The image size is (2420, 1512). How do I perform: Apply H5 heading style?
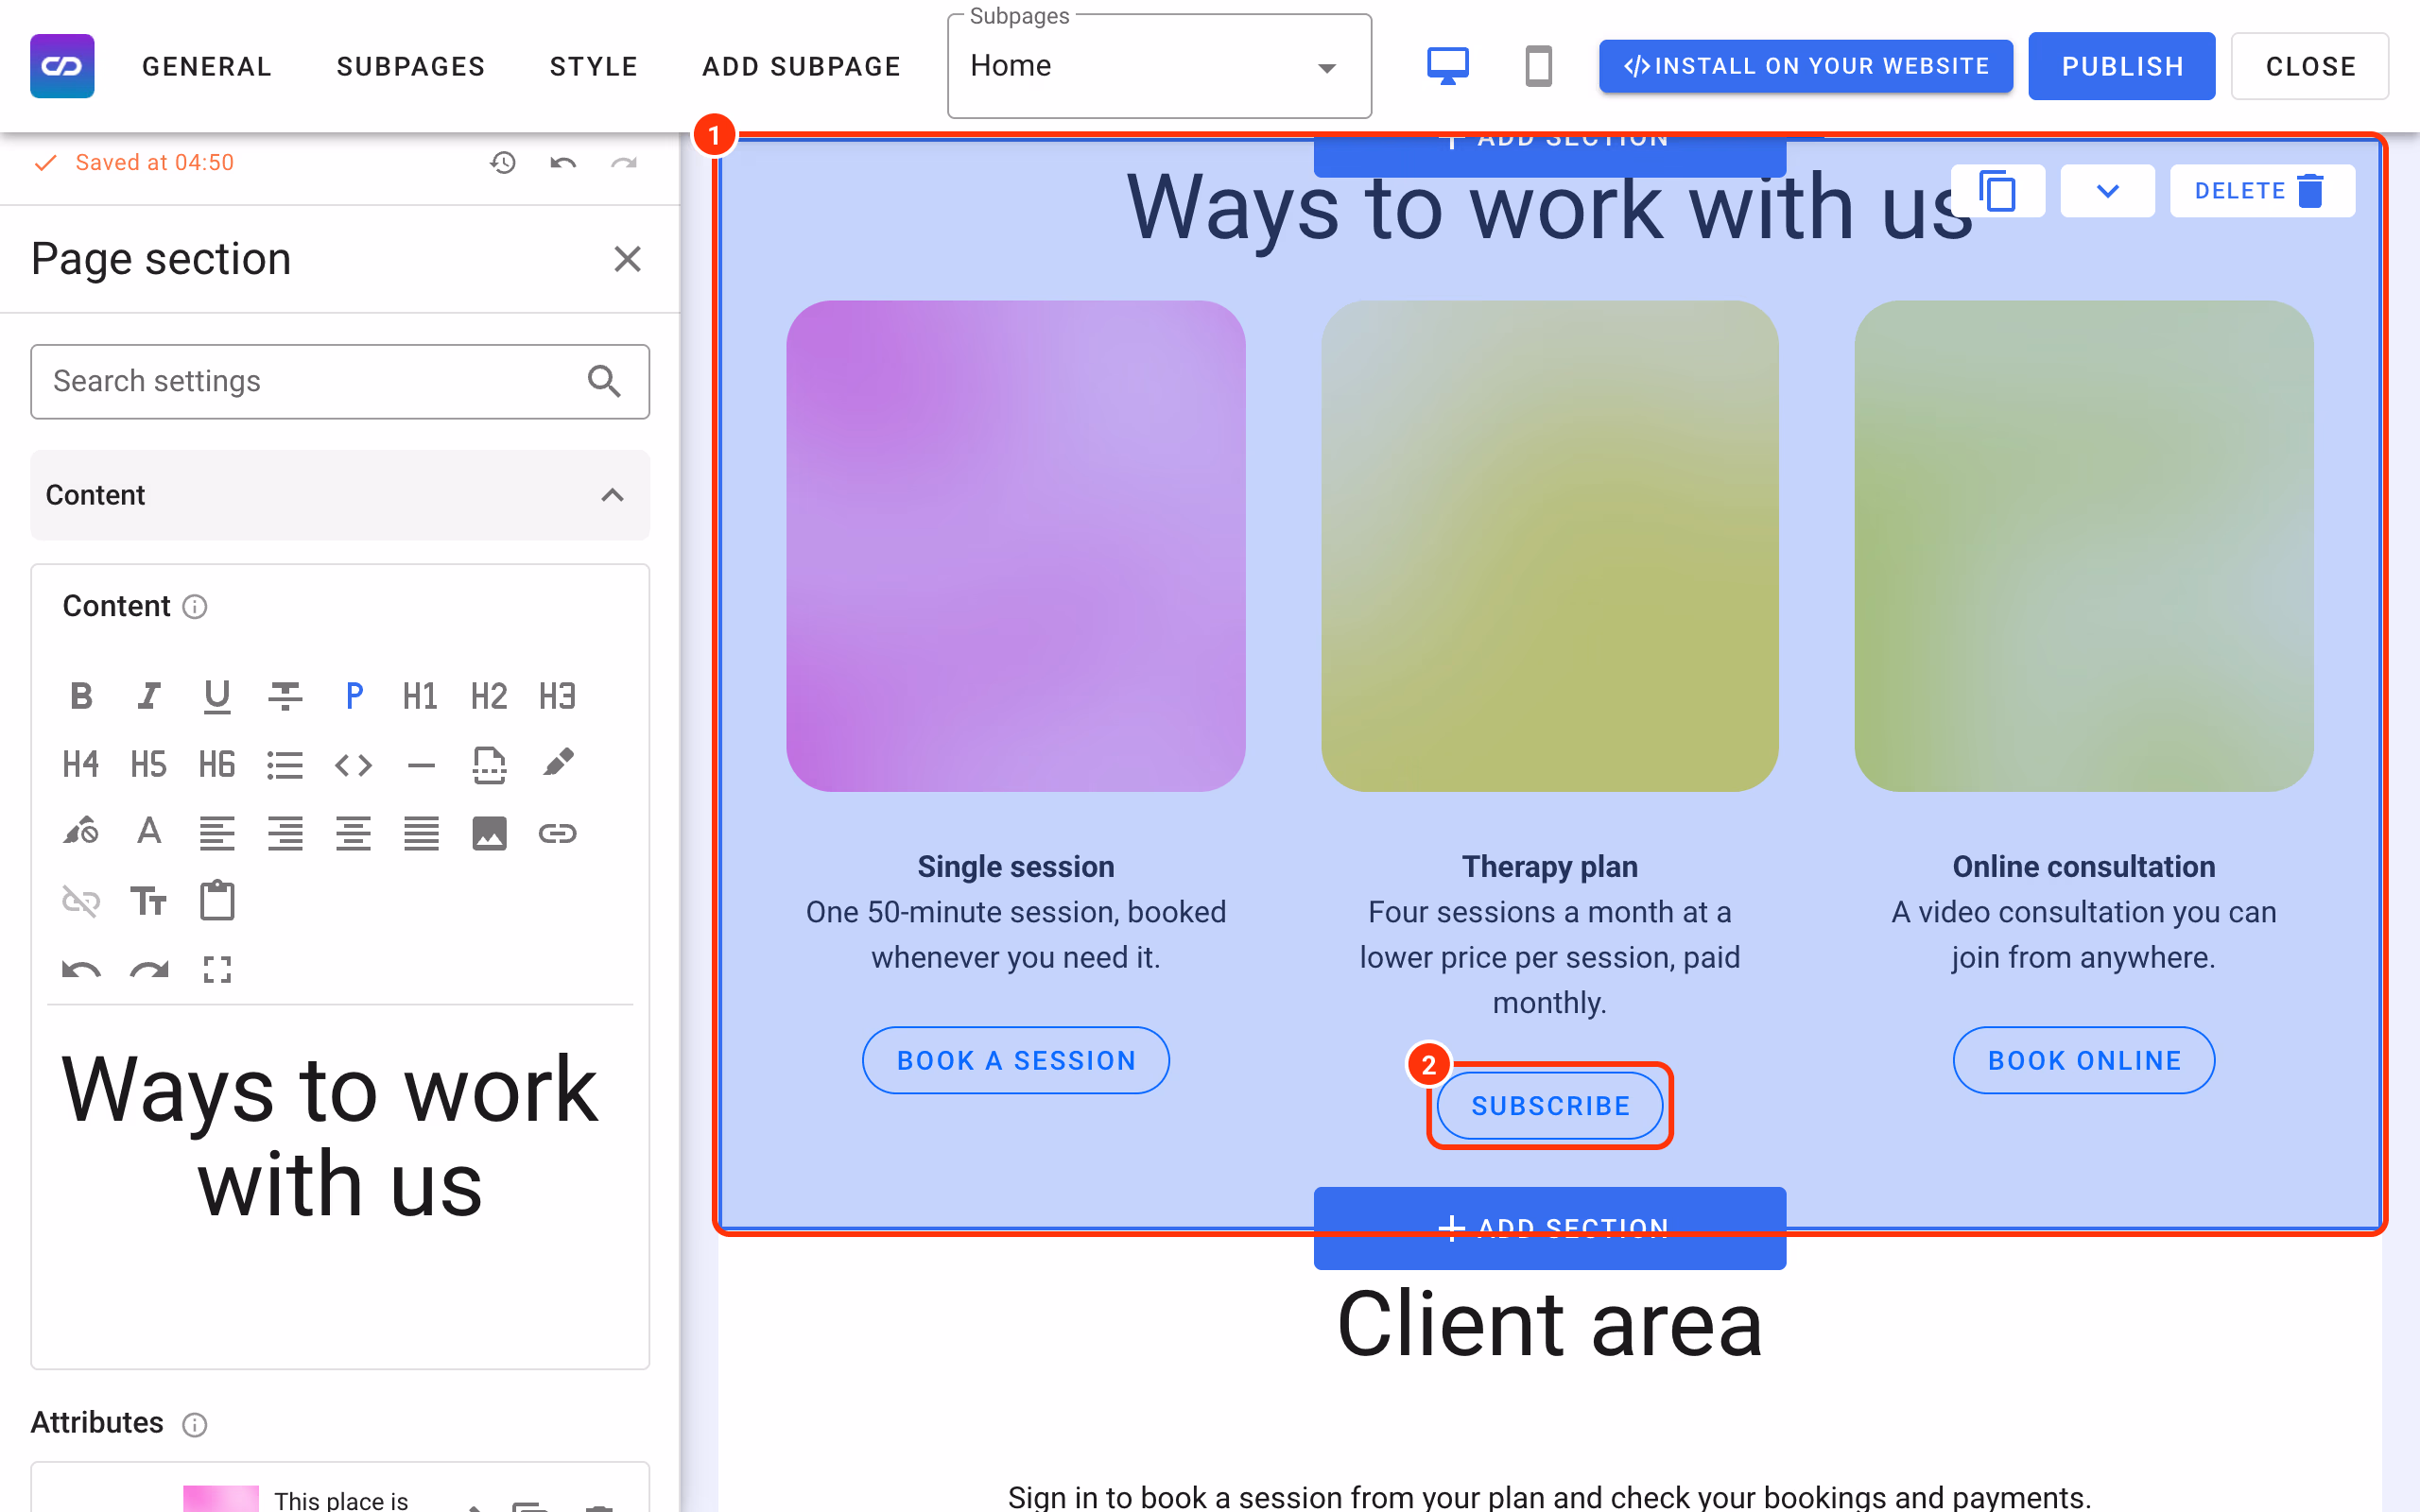coord(149,765)
